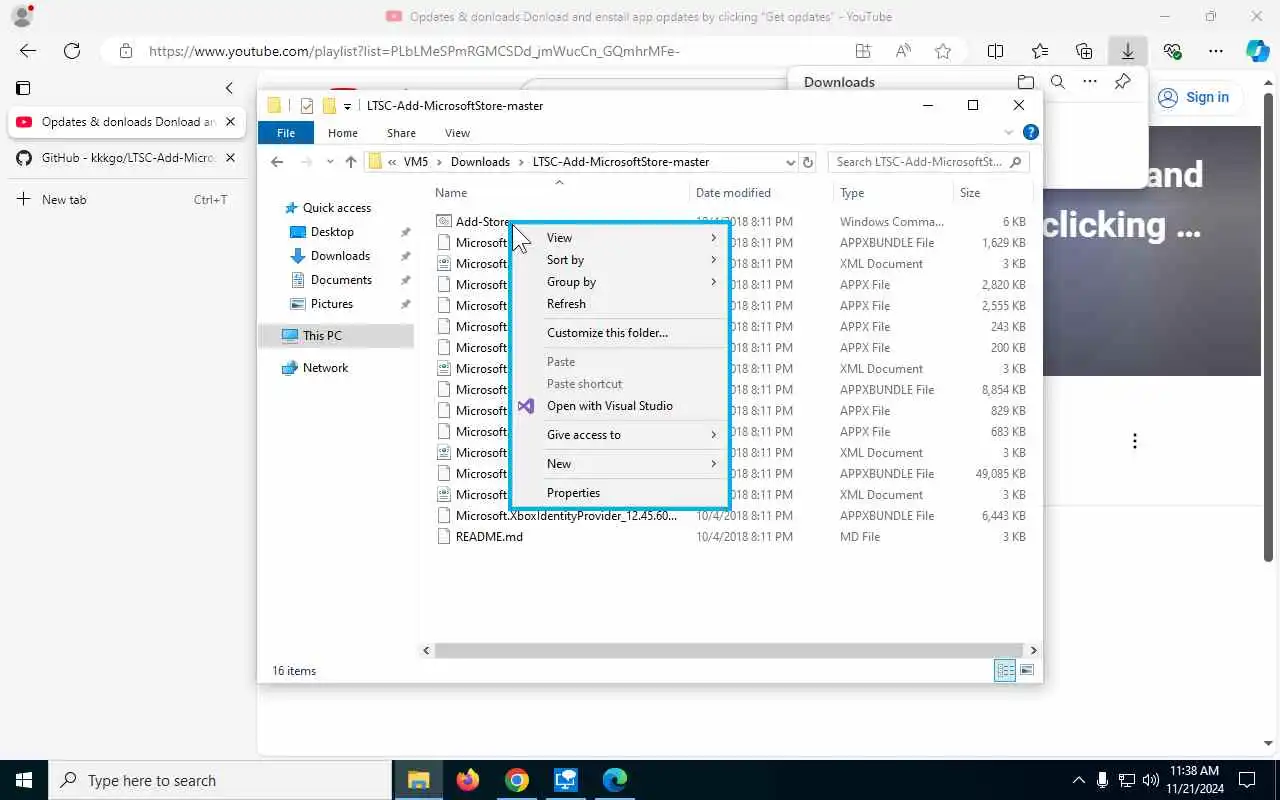Select the README.md file

pyautogui.click(x=489, y=537)
